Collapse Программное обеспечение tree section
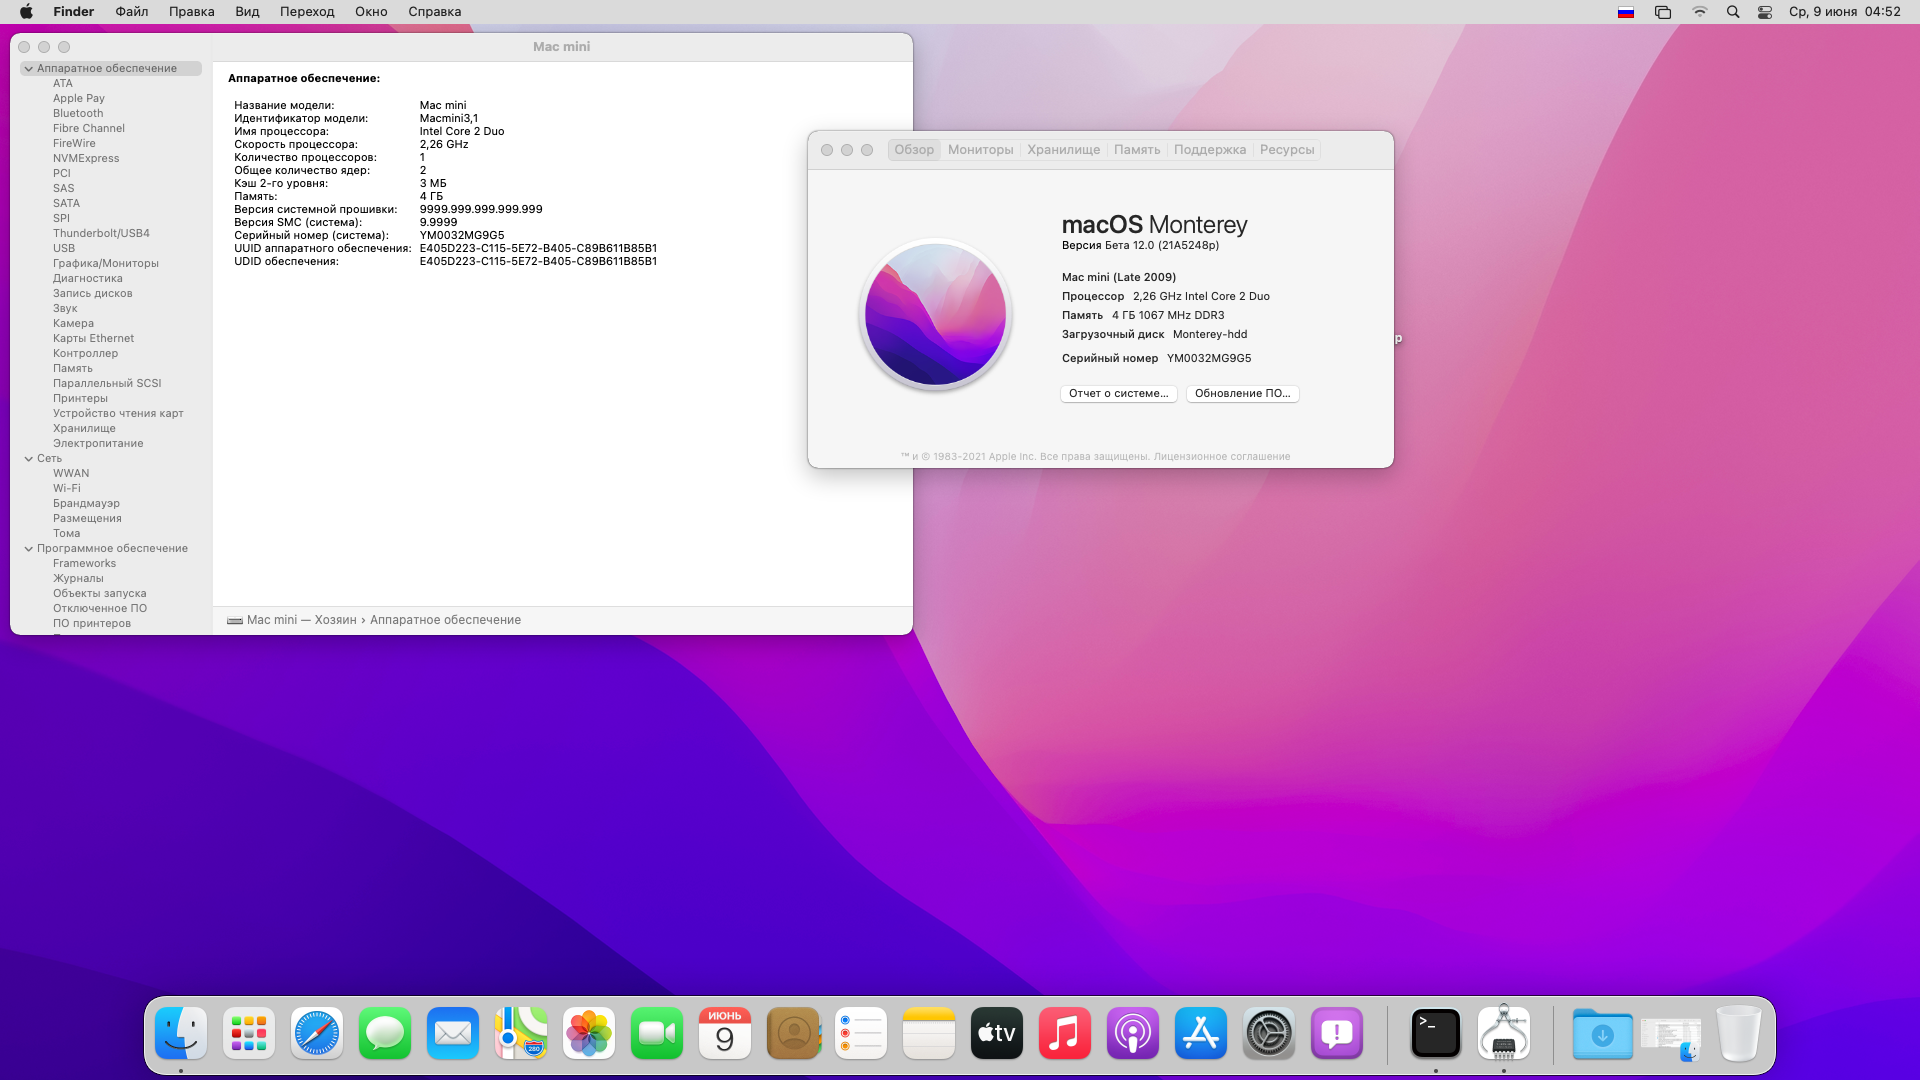Viewport: 1920px width, 1080px height. click(x=29, y=549)
